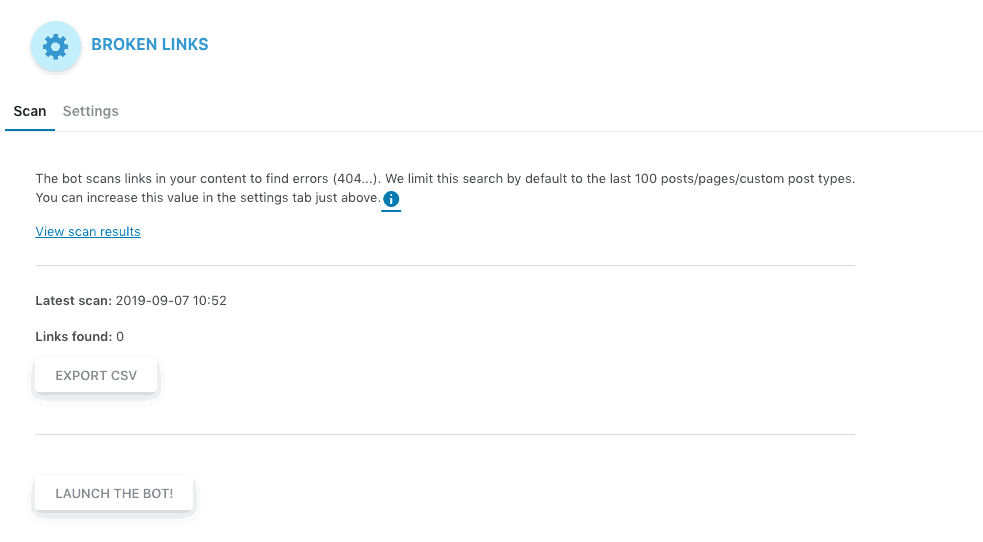Click the '(404...)' text in the description
This screenshot has width=983, height=542.
355,179
